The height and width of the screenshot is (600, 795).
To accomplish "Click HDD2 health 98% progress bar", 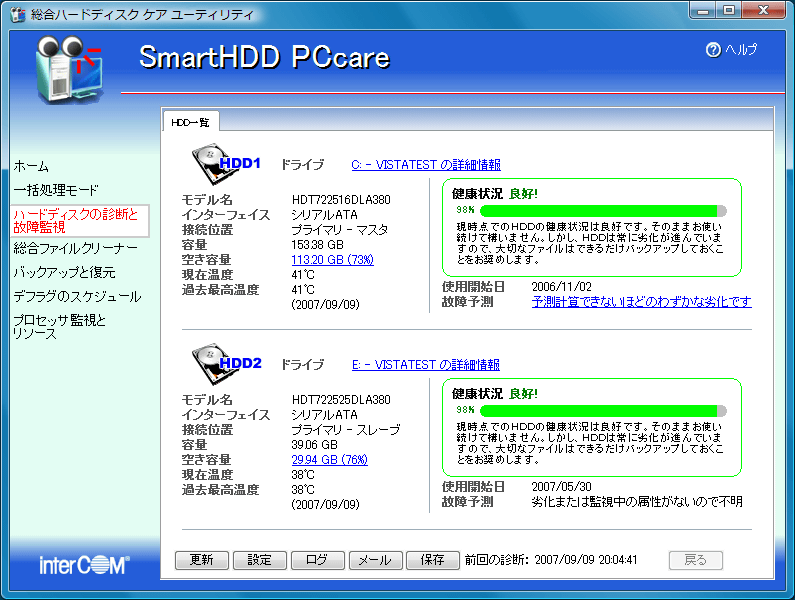I will tap(603, 410).
